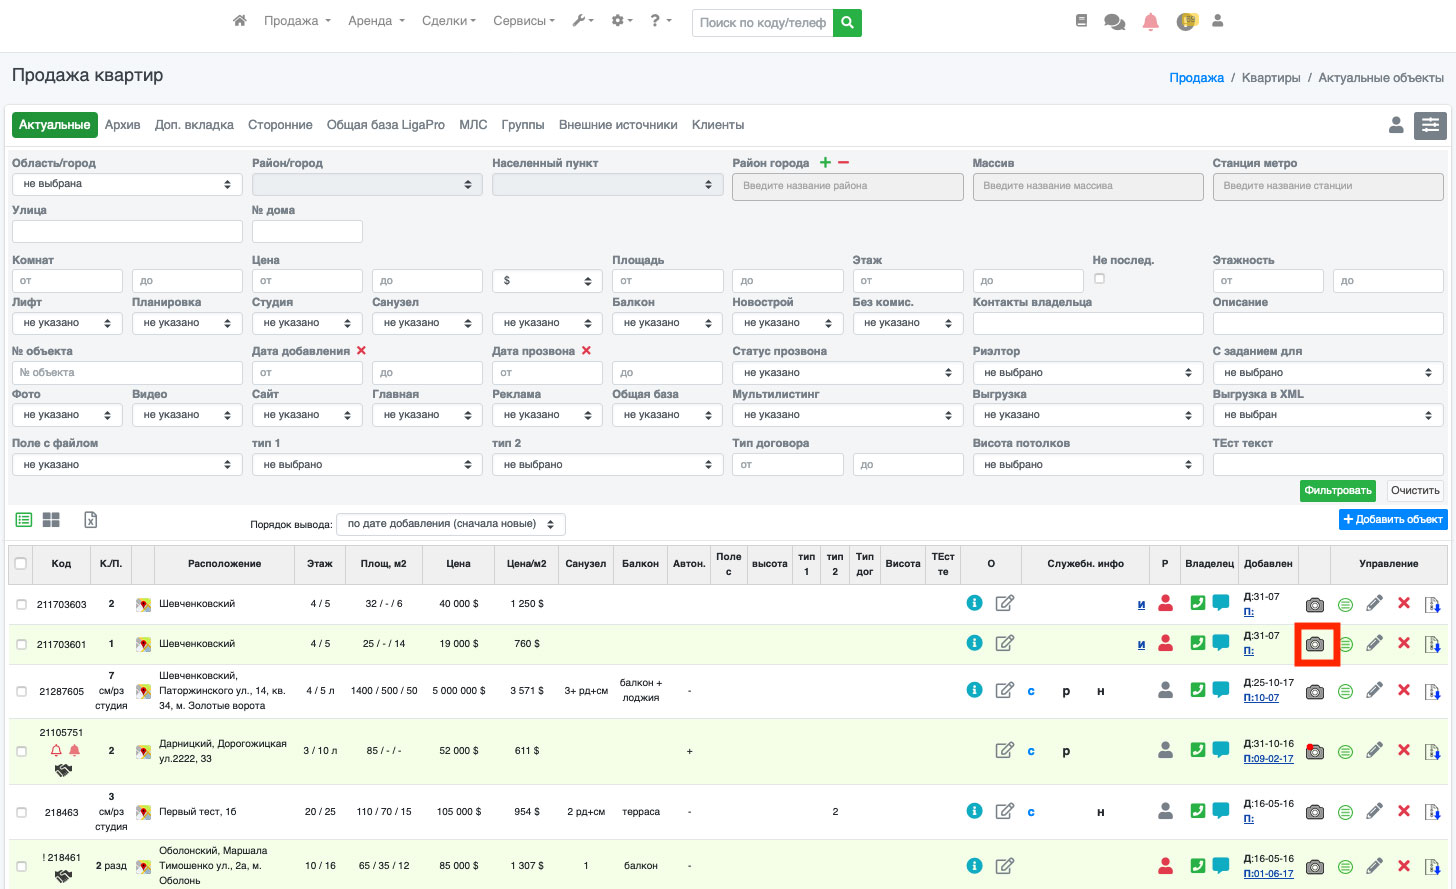Edit listing 21287605 with pencil icon
Viewport: 1456px width, 889px height.
click(1374, 691)
